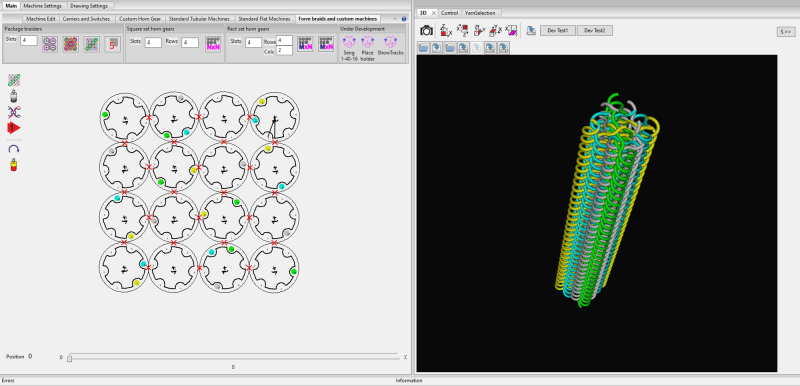
Task: Click the magenta NxN square horn gear icon
Action: (x=213, y=44)
